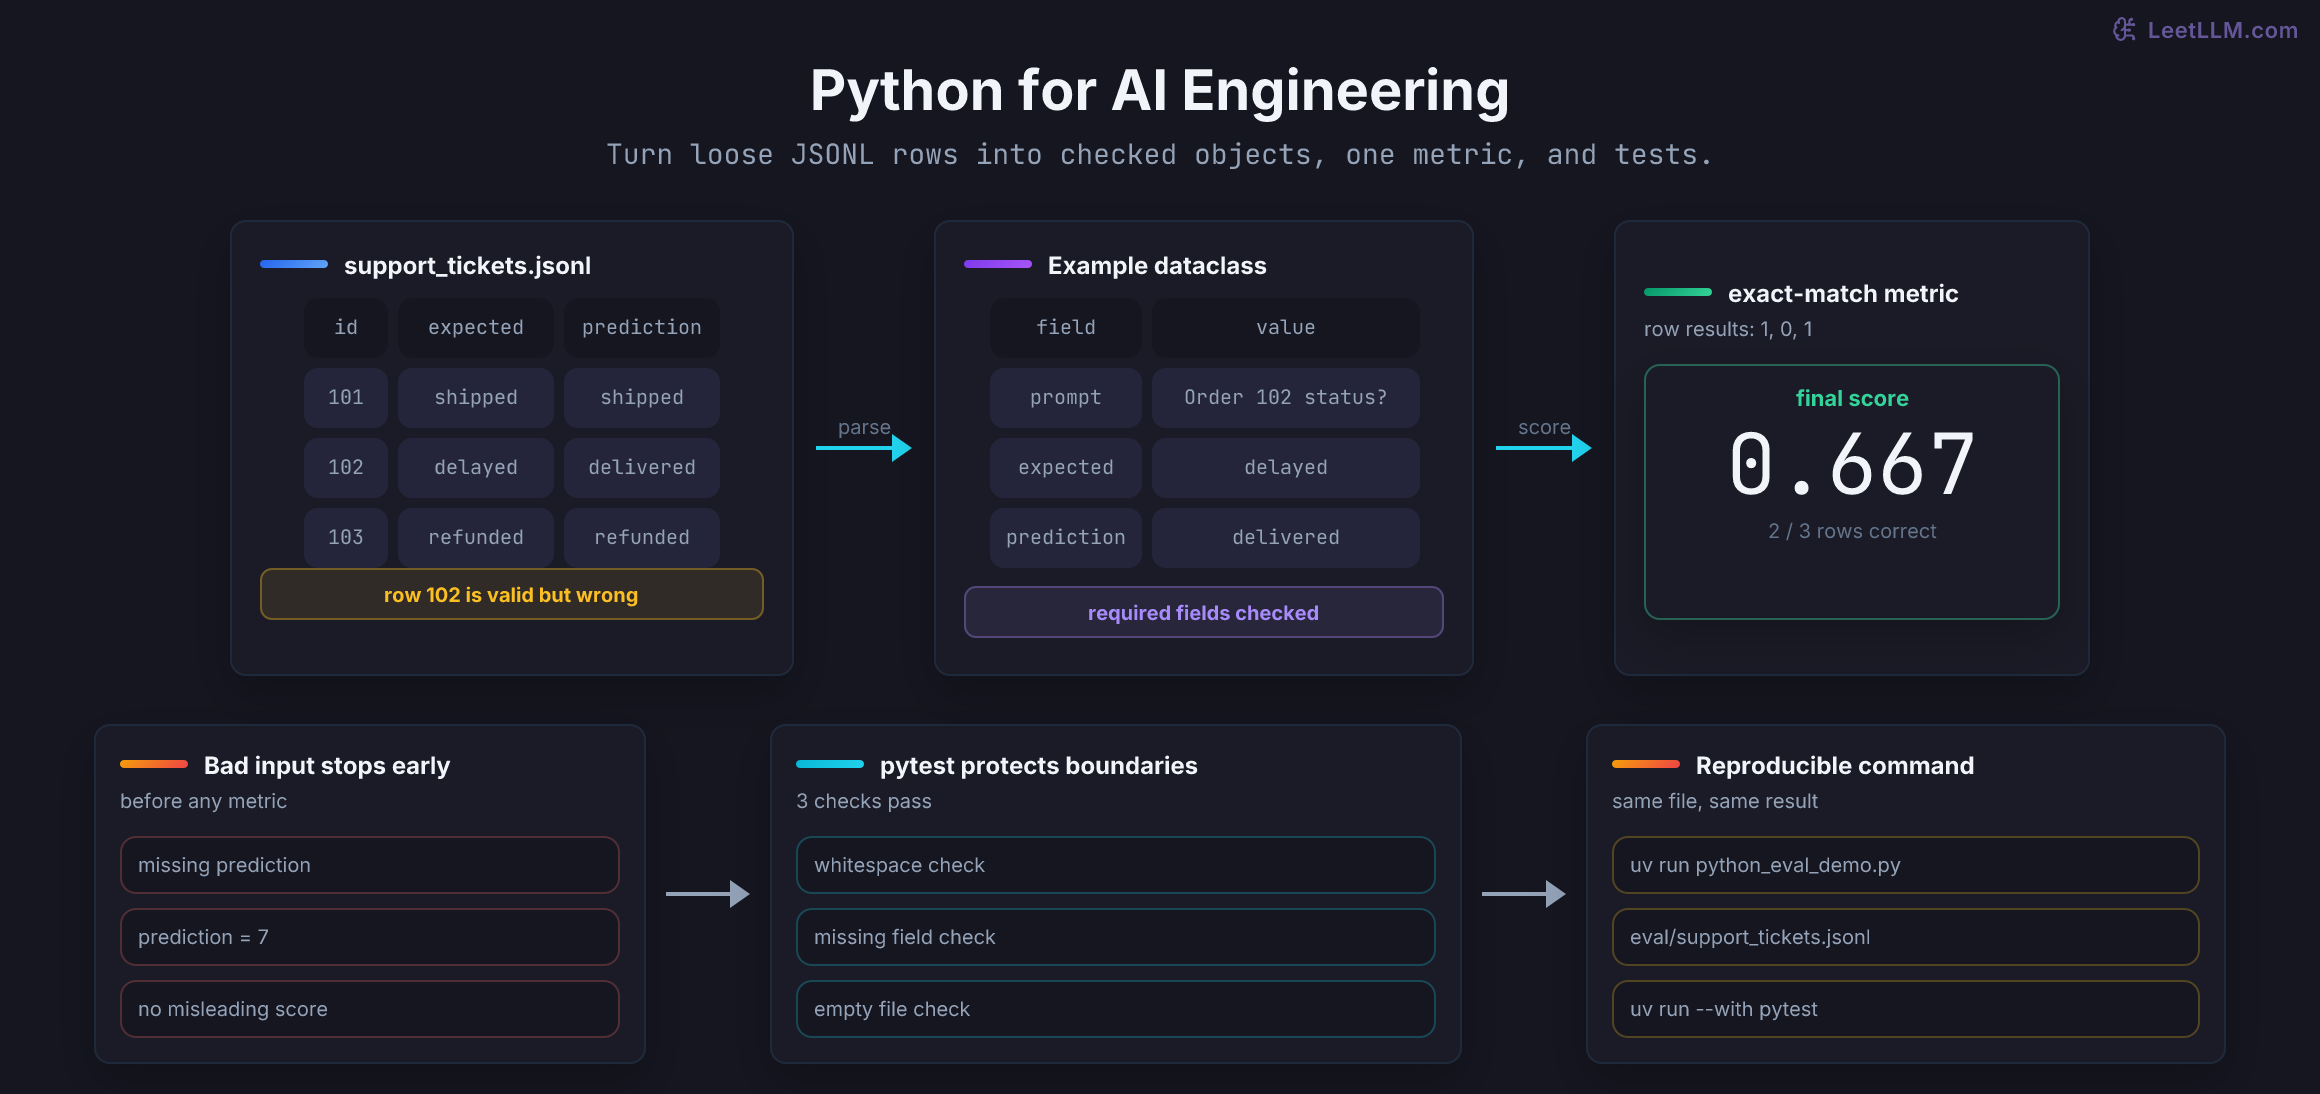Screen dimensions: 2320x1094
Task: Click the 'no misleading score' box
Action: [x=370, y=1009]
